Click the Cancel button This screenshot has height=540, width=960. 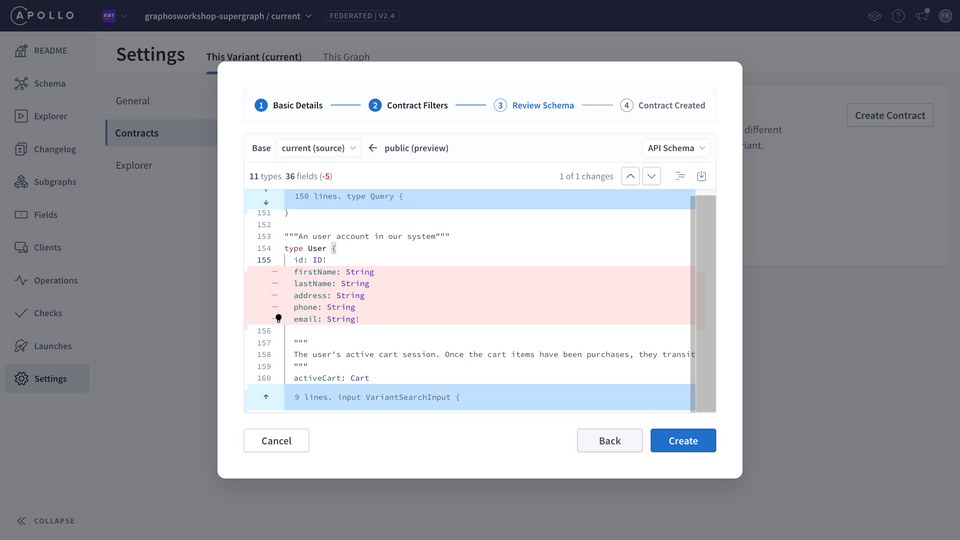pyautogui.click(x=276, y=441)
